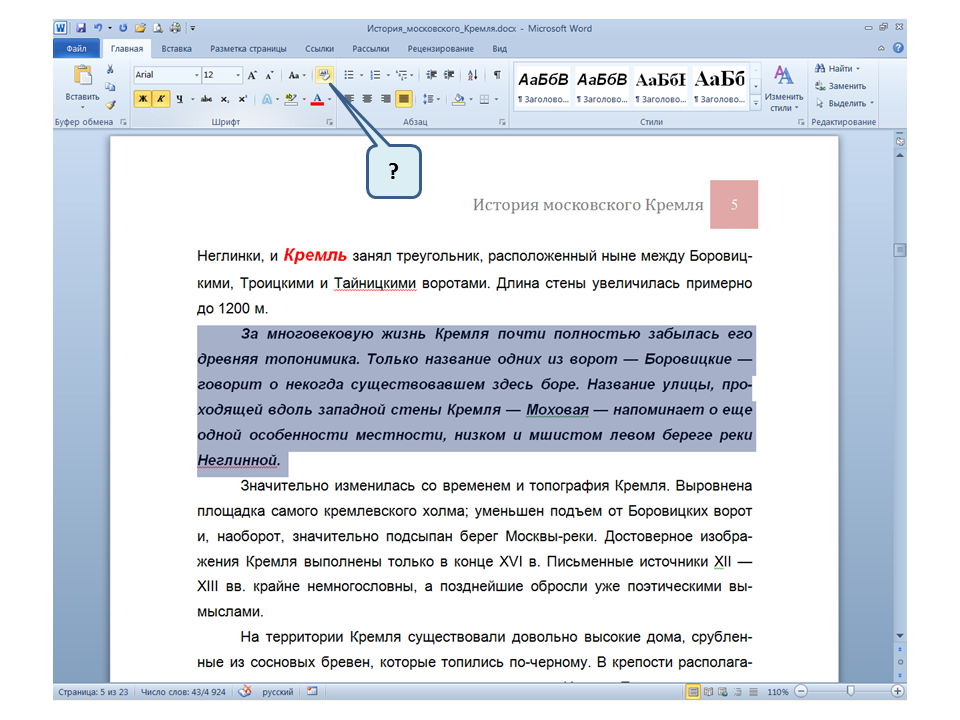Toggle bold formatting (Ж)
The width and height of the screenshot is (960, 720).
coord(142,99)
